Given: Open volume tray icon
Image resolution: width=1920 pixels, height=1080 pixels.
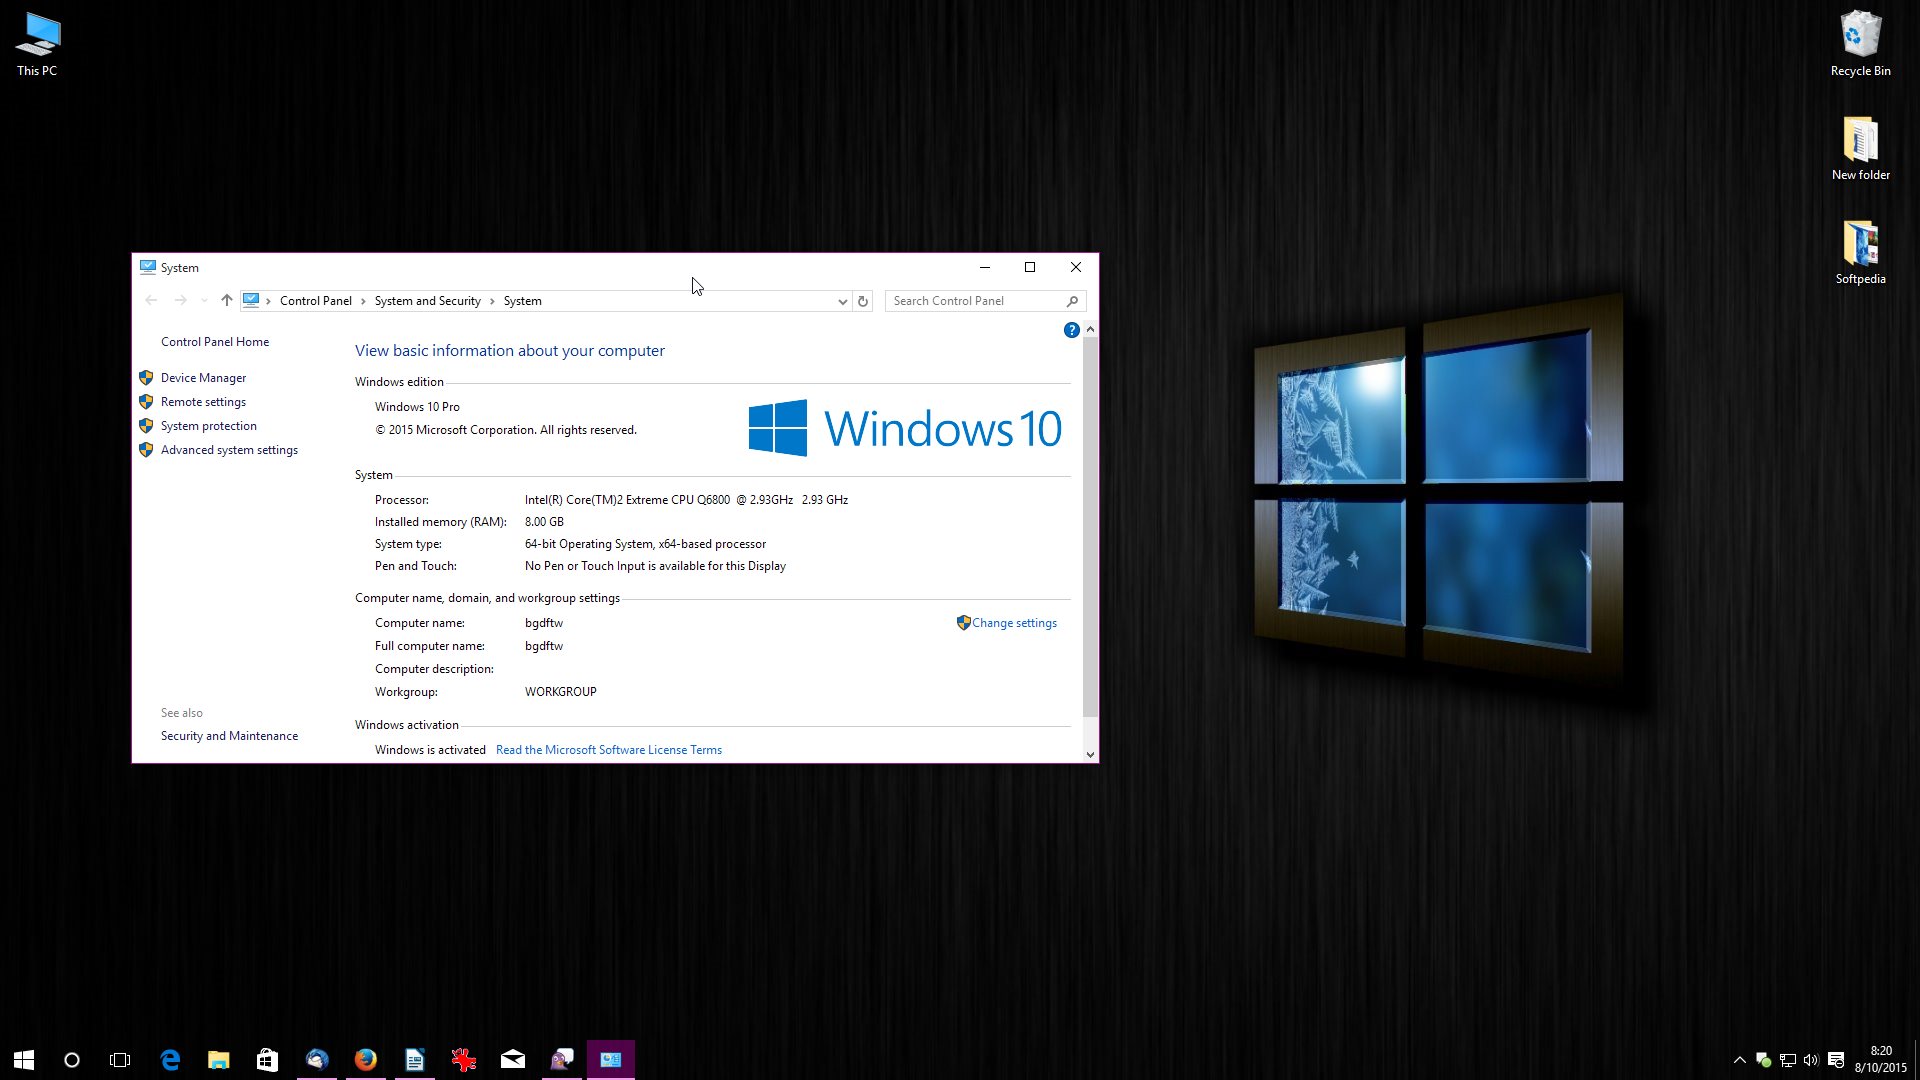Looking at the screenshot, I should coord(1811,1060).
